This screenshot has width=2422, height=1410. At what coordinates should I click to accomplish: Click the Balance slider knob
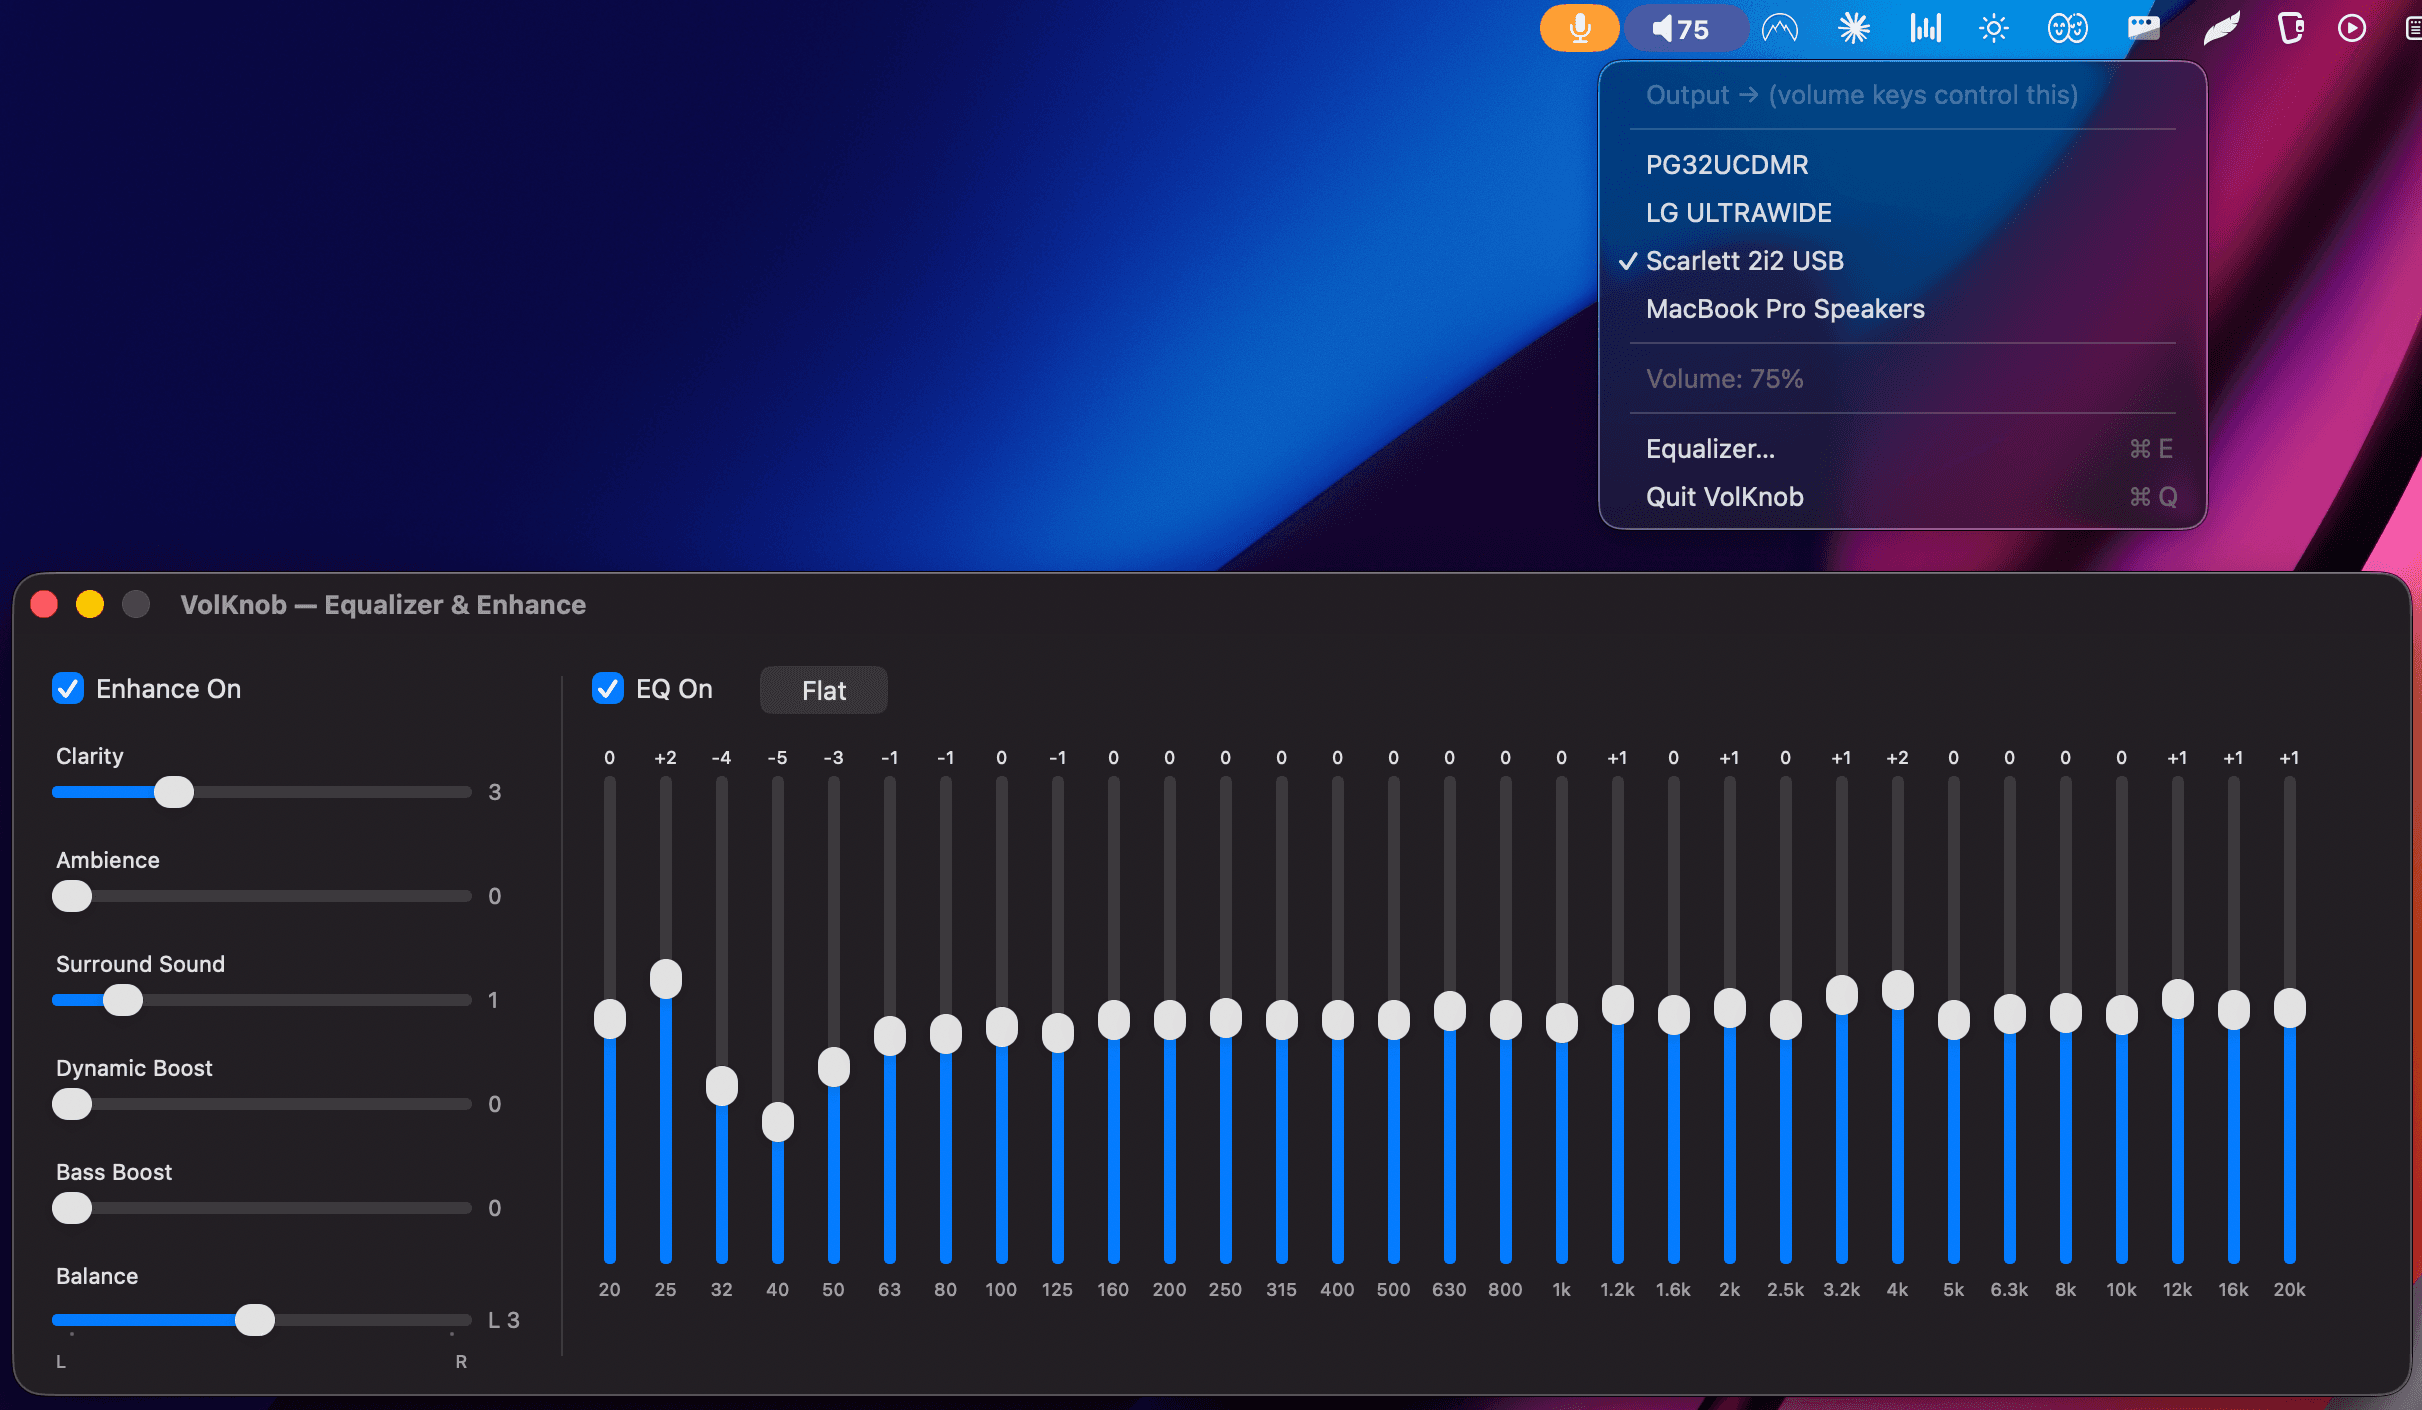255,1320
